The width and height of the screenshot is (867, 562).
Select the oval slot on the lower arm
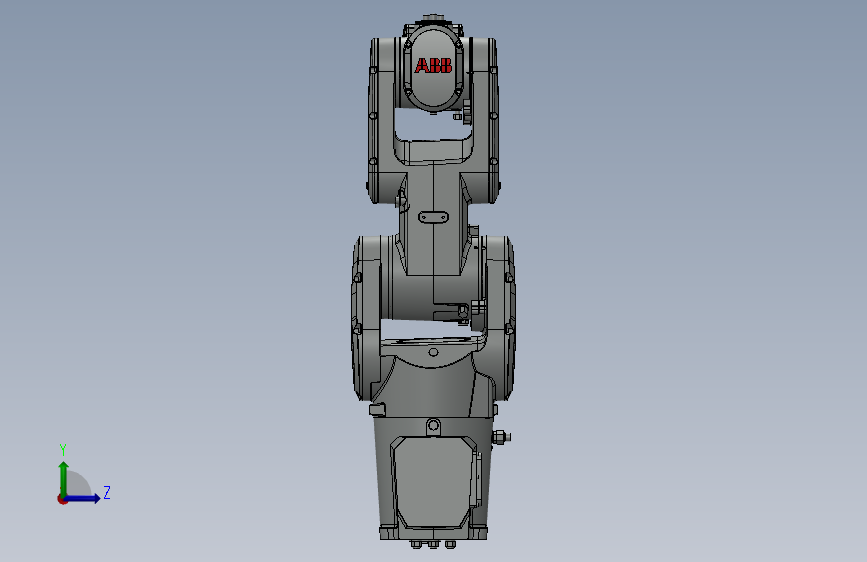[434, 217]
